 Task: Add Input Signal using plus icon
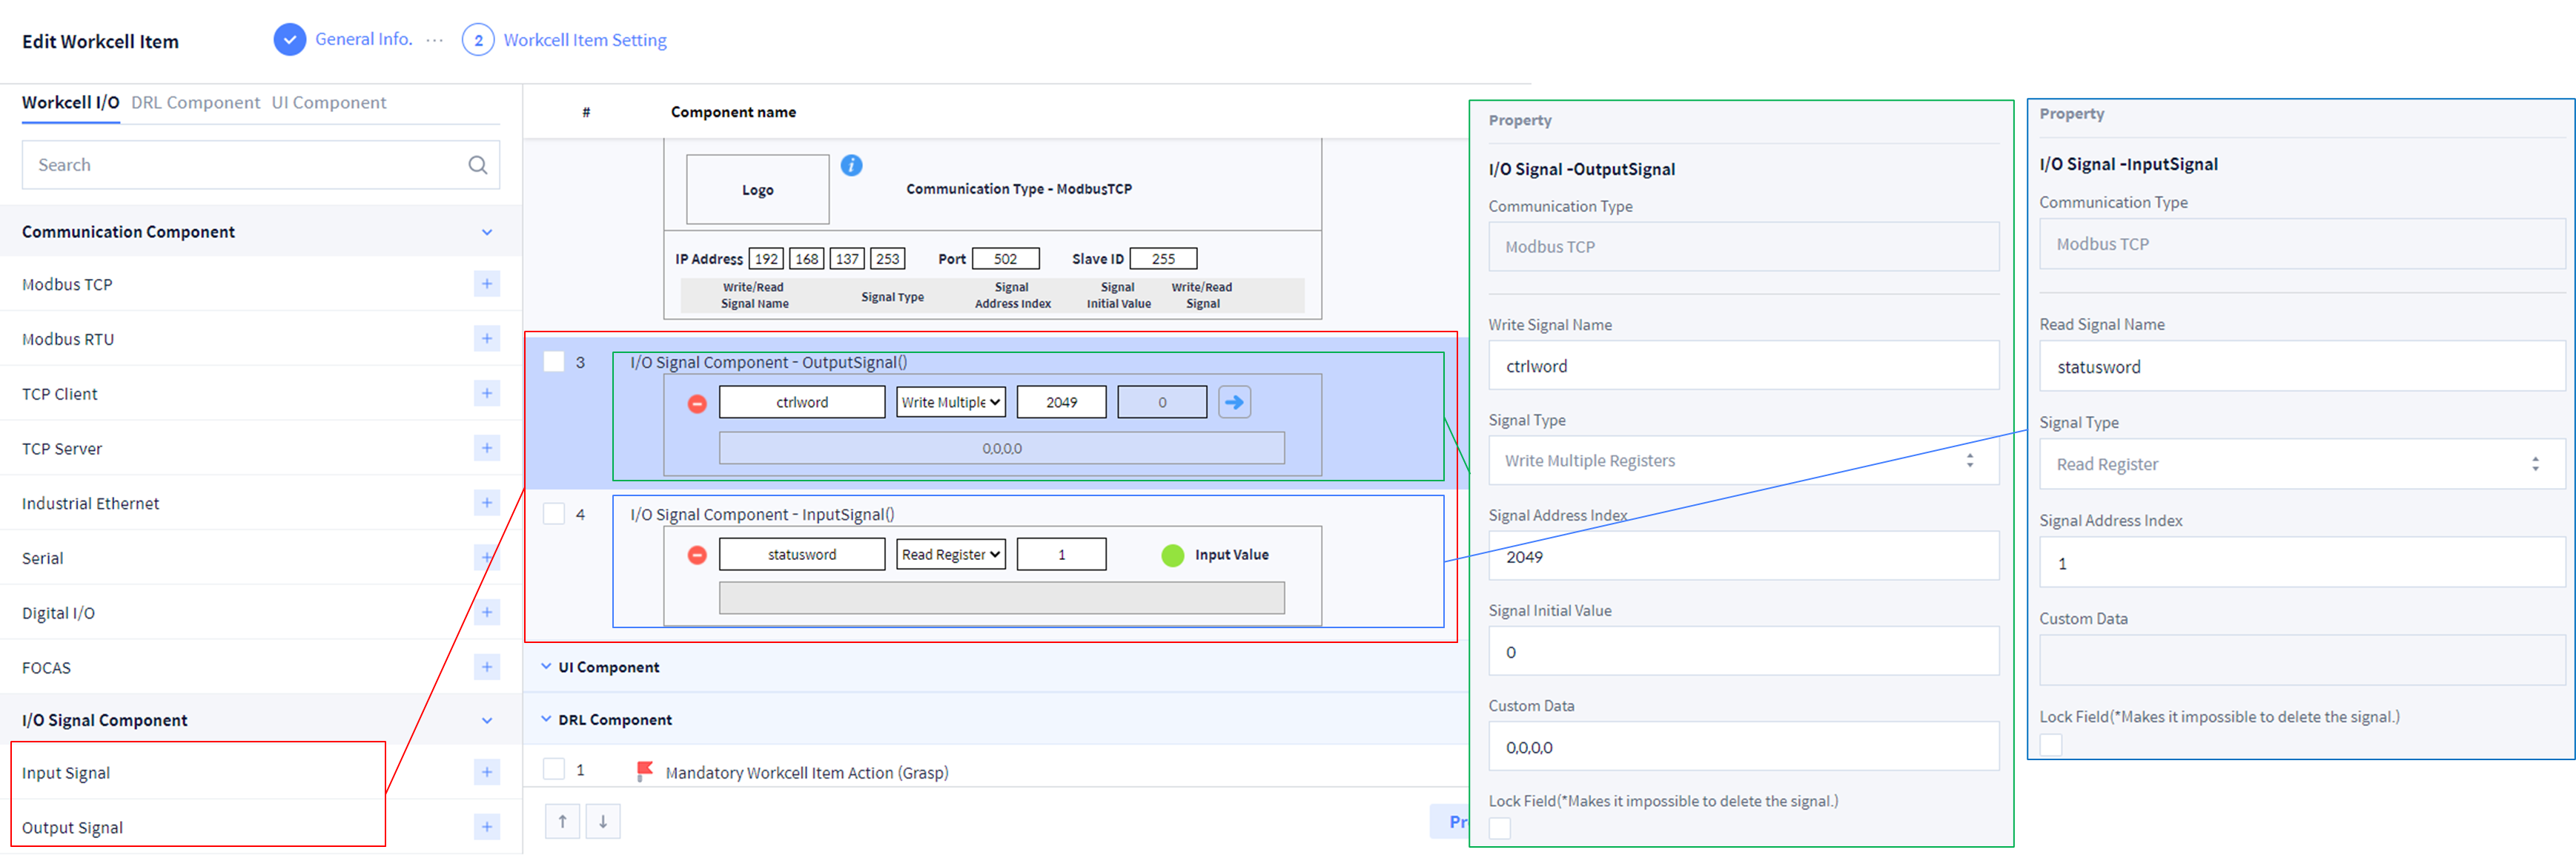[x=487, y=772]
